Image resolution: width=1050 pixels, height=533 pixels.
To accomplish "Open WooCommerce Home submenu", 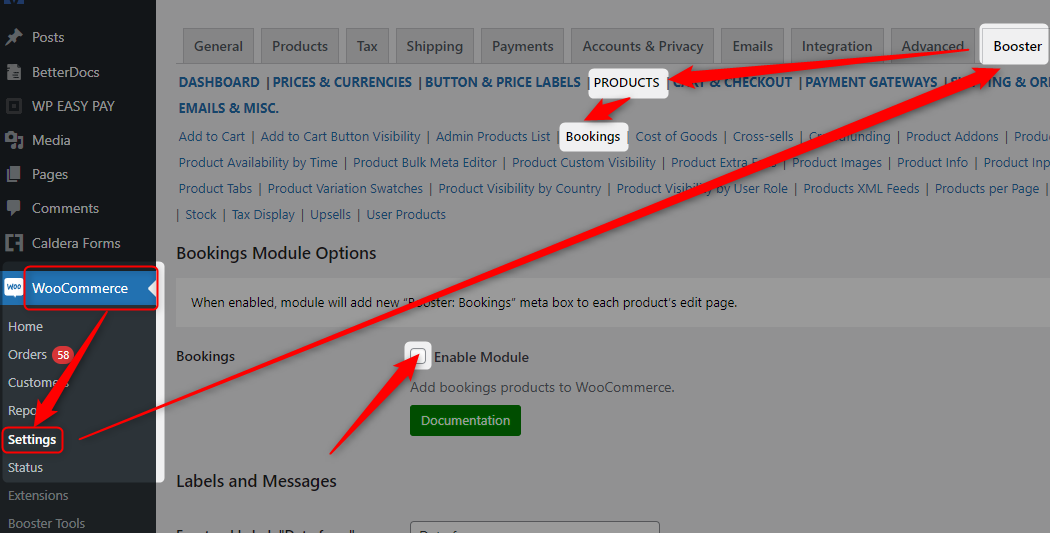I will pos(25,327).
